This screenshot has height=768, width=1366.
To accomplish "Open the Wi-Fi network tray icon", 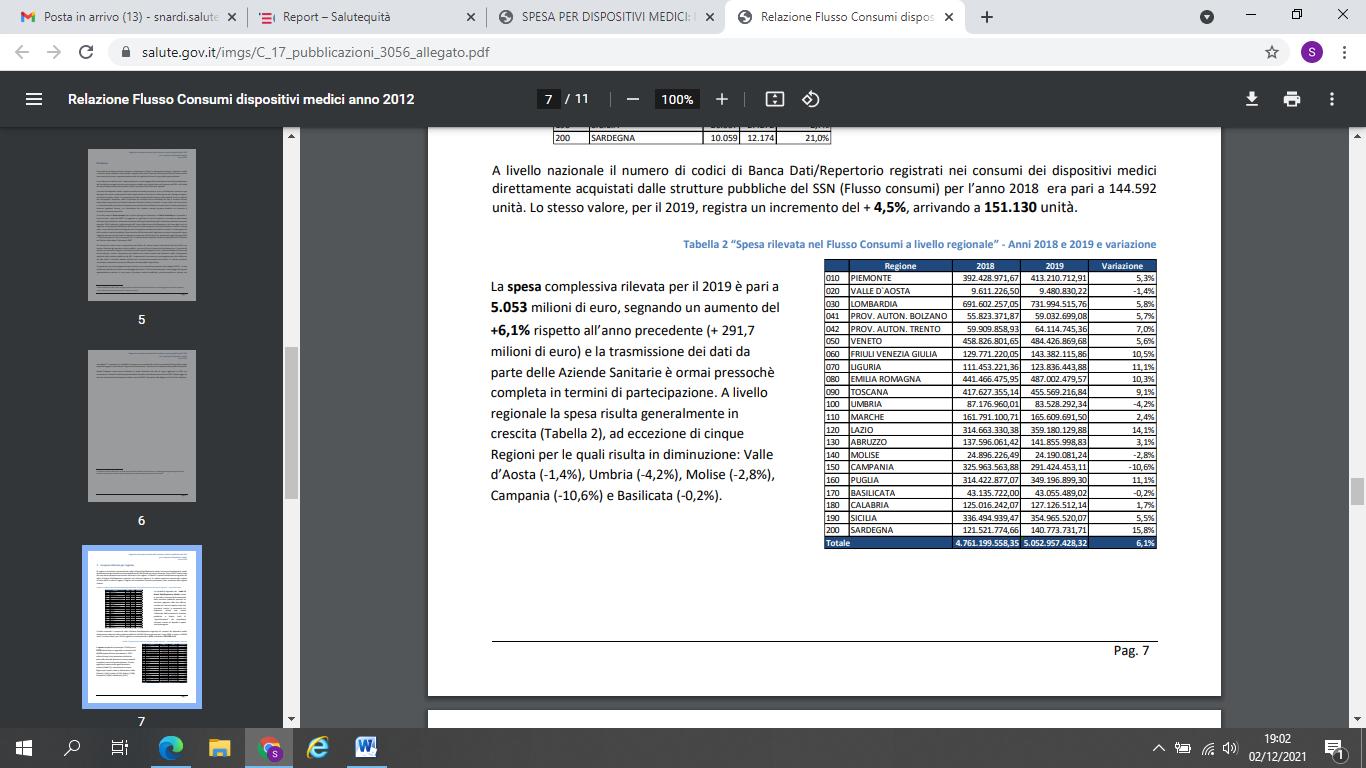I will pos(1207,747).
